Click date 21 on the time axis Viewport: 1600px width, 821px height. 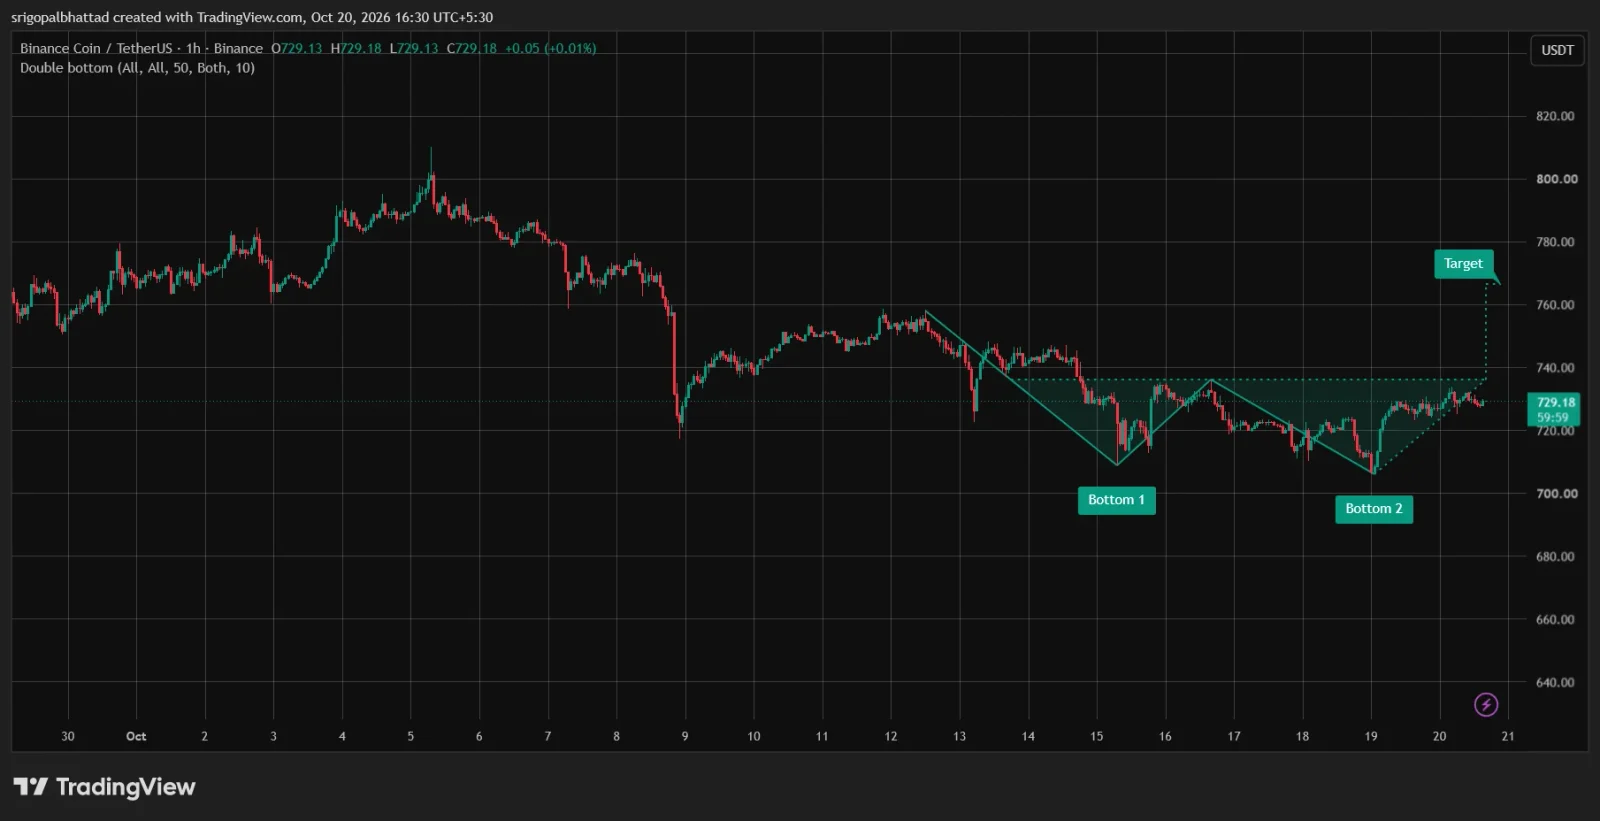point(1508,736)
